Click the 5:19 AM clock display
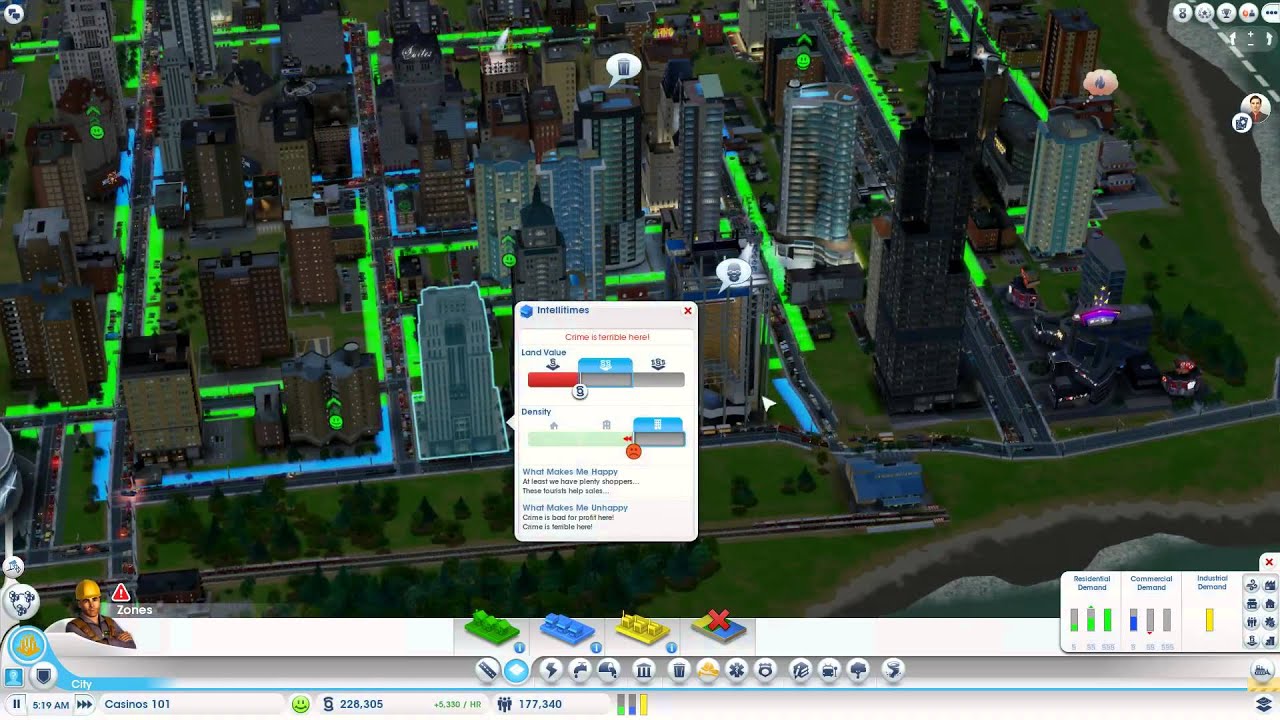Image resolution: width=1280 pixels, height=720 pixels. [50, 704]
